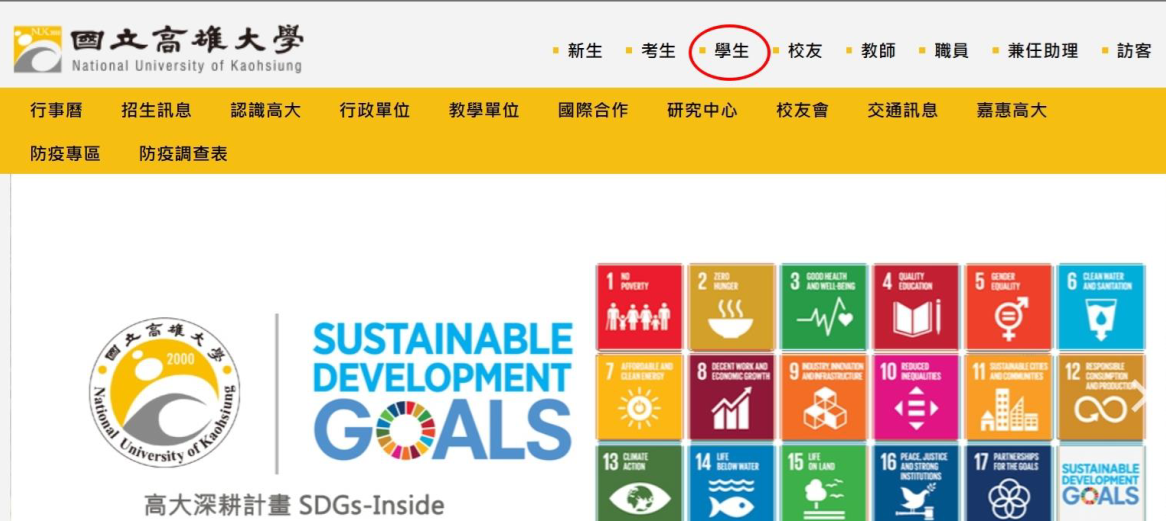Click the SDG 1 No Poverty tile
Viewport: 1166px width, 521px height.
(639, 307)
